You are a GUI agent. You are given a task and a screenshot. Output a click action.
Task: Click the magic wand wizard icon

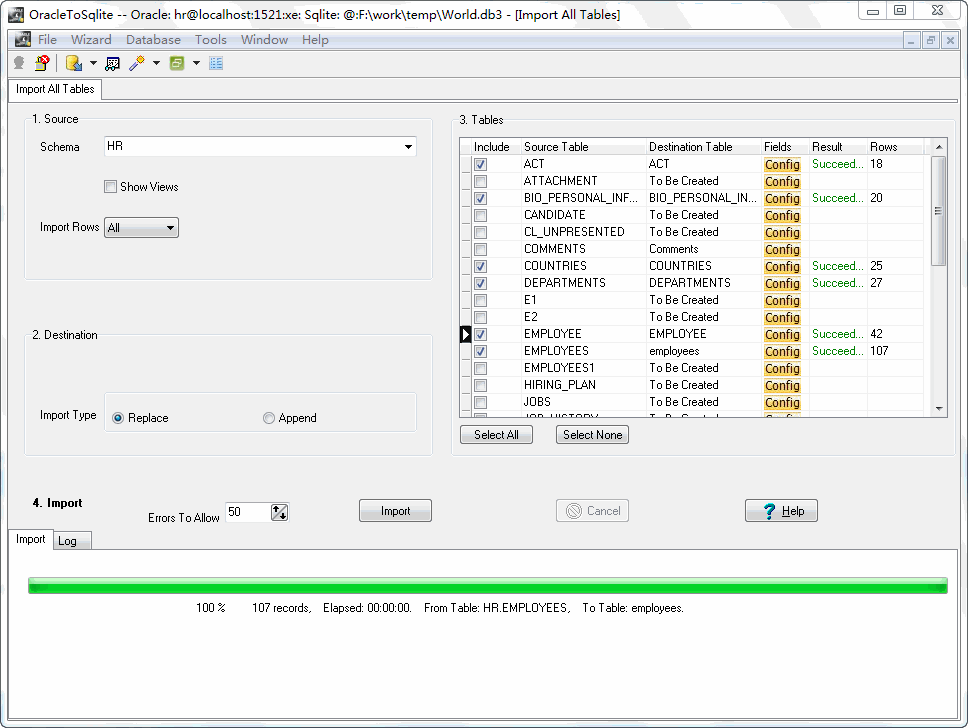[136, 63]
